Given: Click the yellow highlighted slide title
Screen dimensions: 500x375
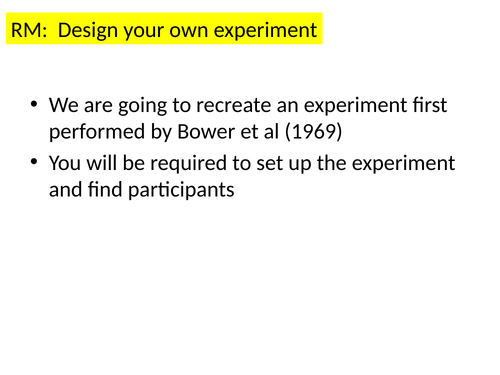Looking at the screenshot, I should pos(164,28).
